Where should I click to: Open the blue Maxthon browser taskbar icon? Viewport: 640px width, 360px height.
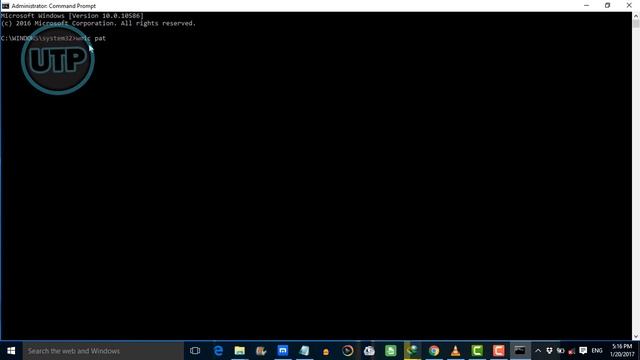282,351
